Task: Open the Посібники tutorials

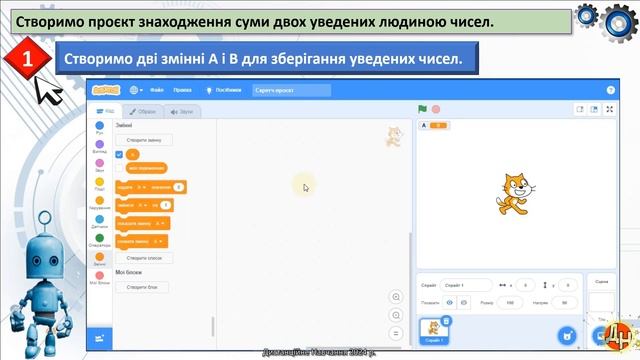Action: point(224,90)
